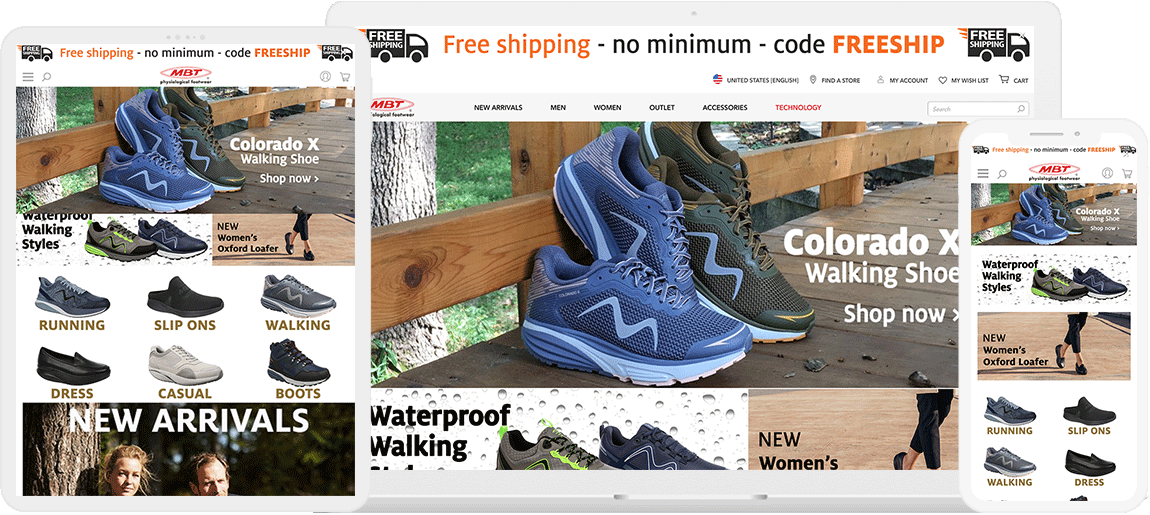The height and width of the screenshot is (515, 1150).
Task: Open the account icon on the tablet header
Action: 326,76
